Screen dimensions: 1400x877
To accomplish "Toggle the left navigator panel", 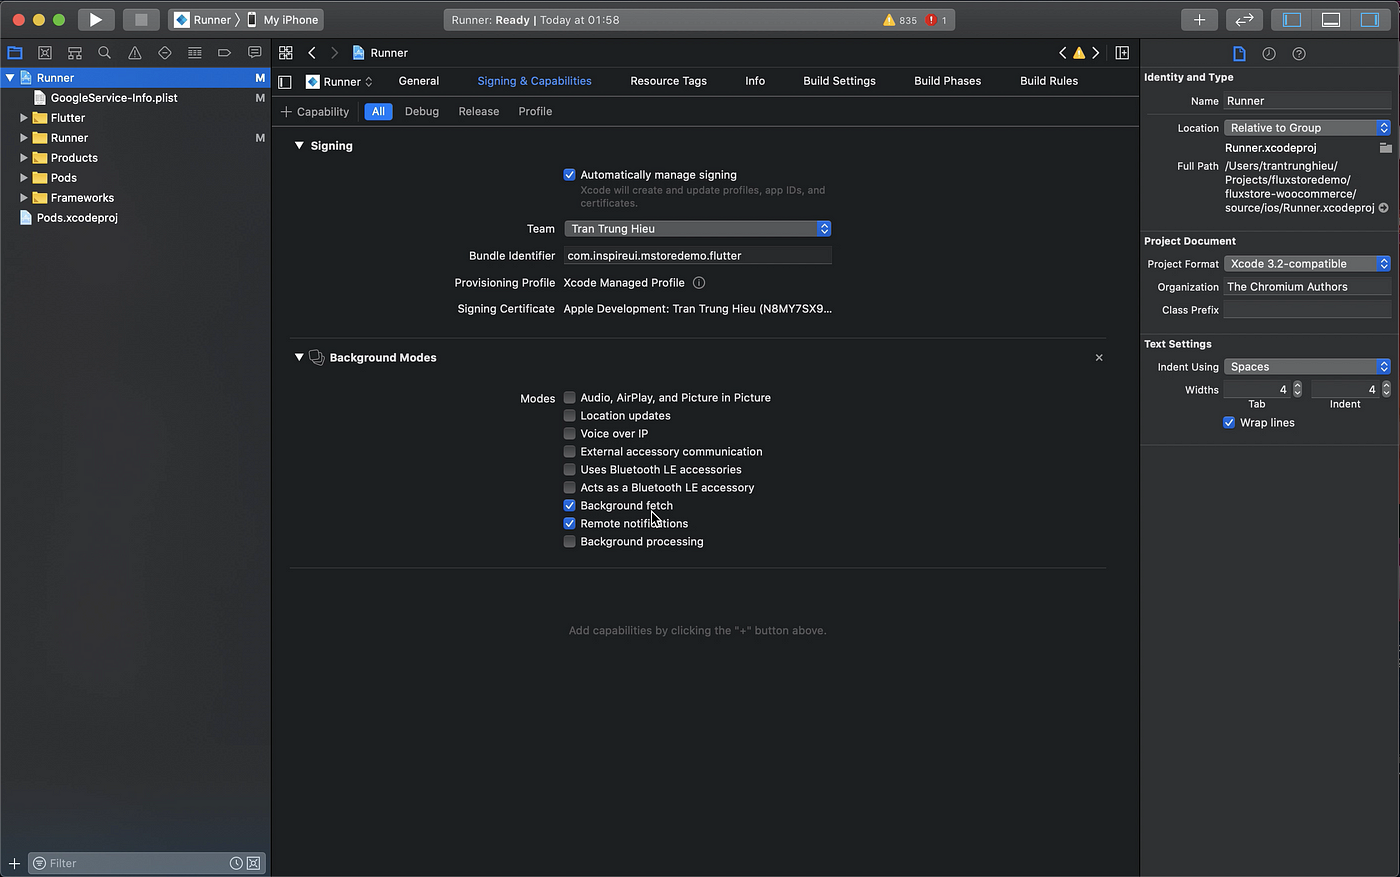I will (1292, 19).
